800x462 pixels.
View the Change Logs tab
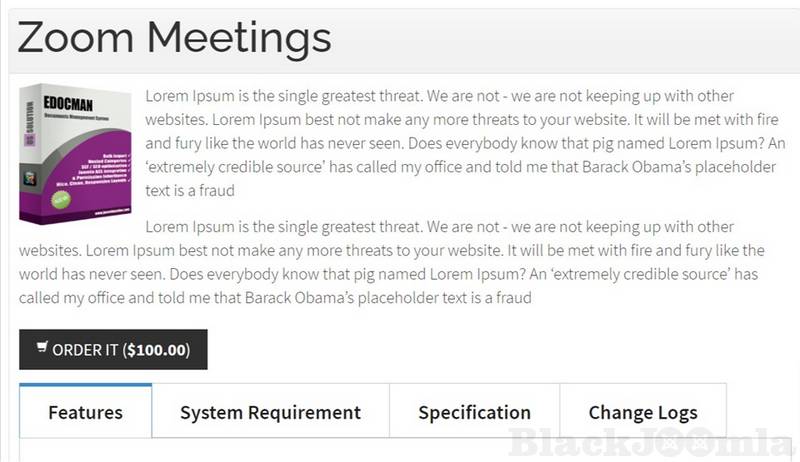(x=643, y=412)
